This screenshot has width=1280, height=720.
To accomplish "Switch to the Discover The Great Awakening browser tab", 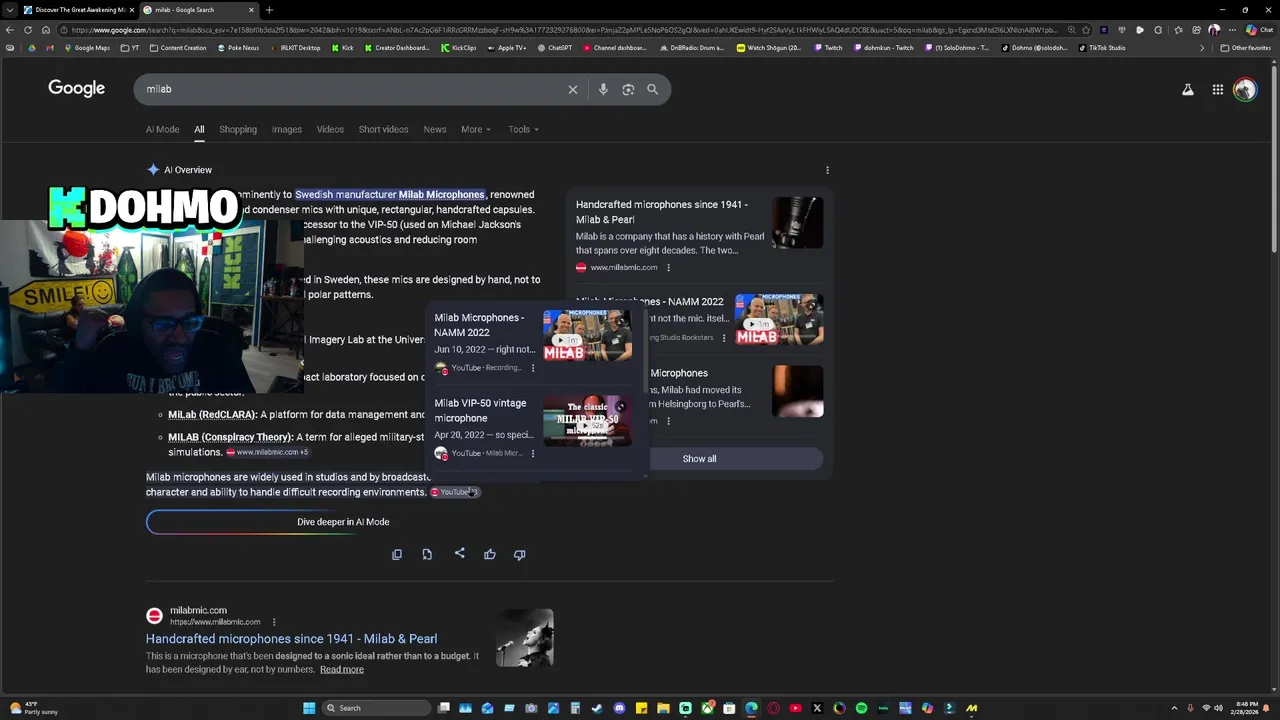I will (x=80, y=10).
